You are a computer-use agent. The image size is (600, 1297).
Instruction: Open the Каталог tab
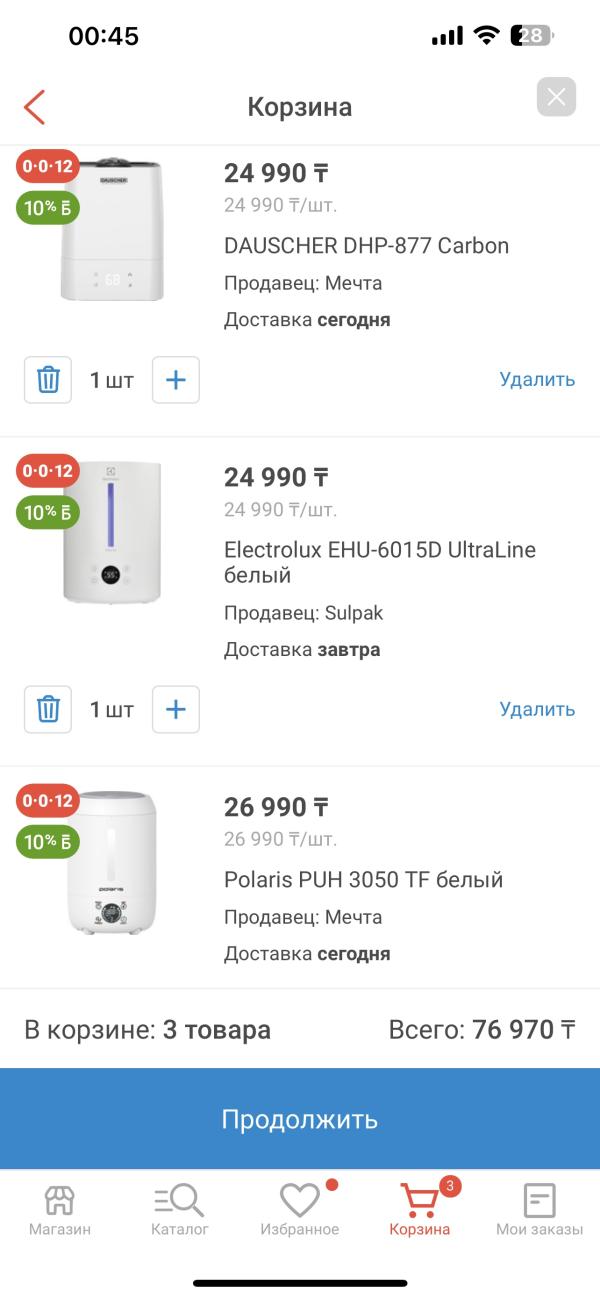(x=180, y=1210)
